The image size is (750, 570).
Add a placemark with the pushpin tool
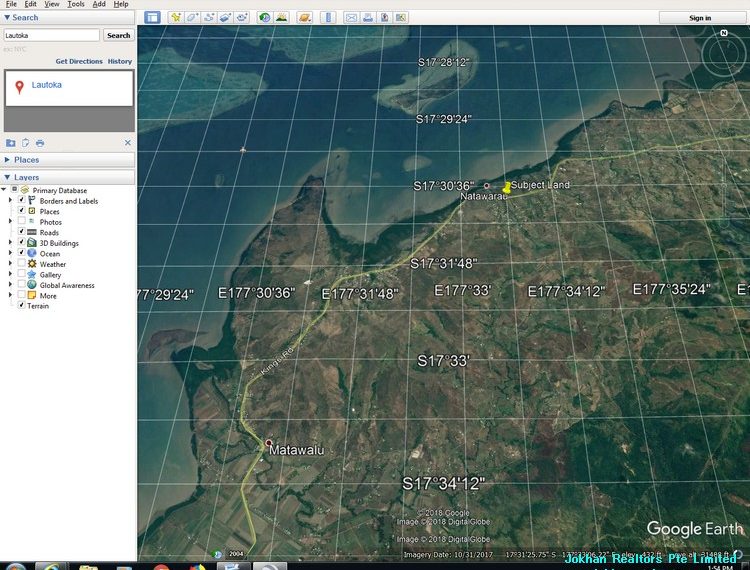point(176,18)
